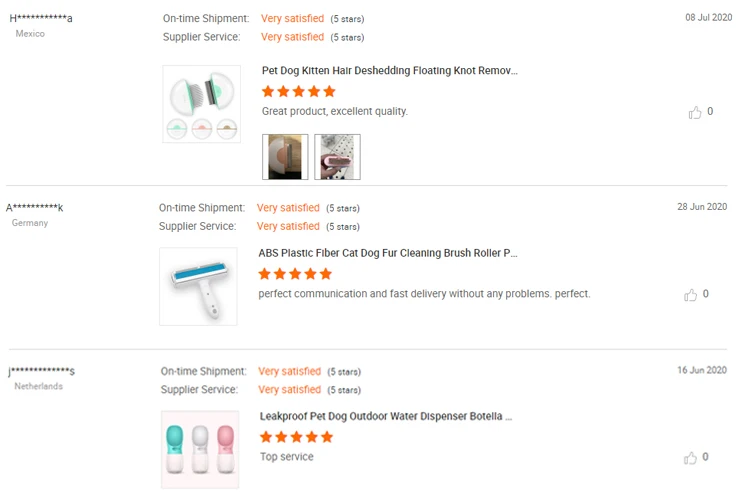View the deshedding brush product thumbnail

(x=202, y=104)
